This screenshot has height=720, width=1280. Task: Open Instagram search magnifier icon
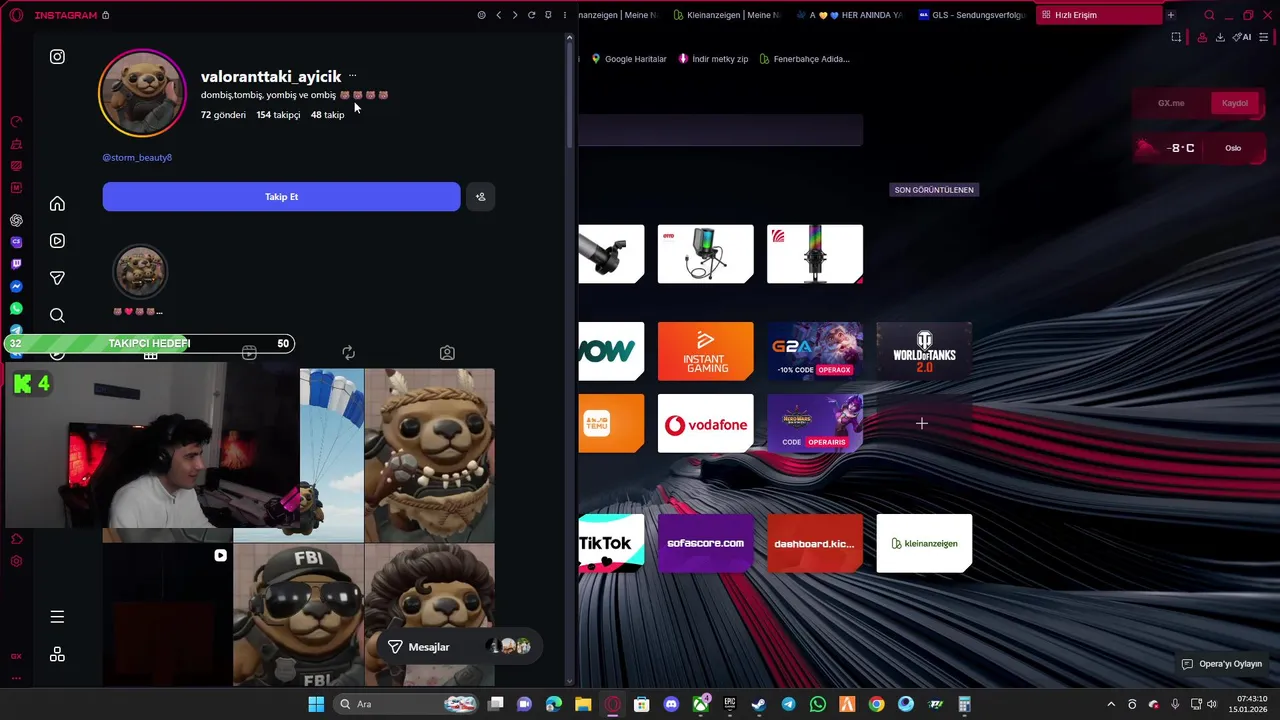(x=57, y=315)
